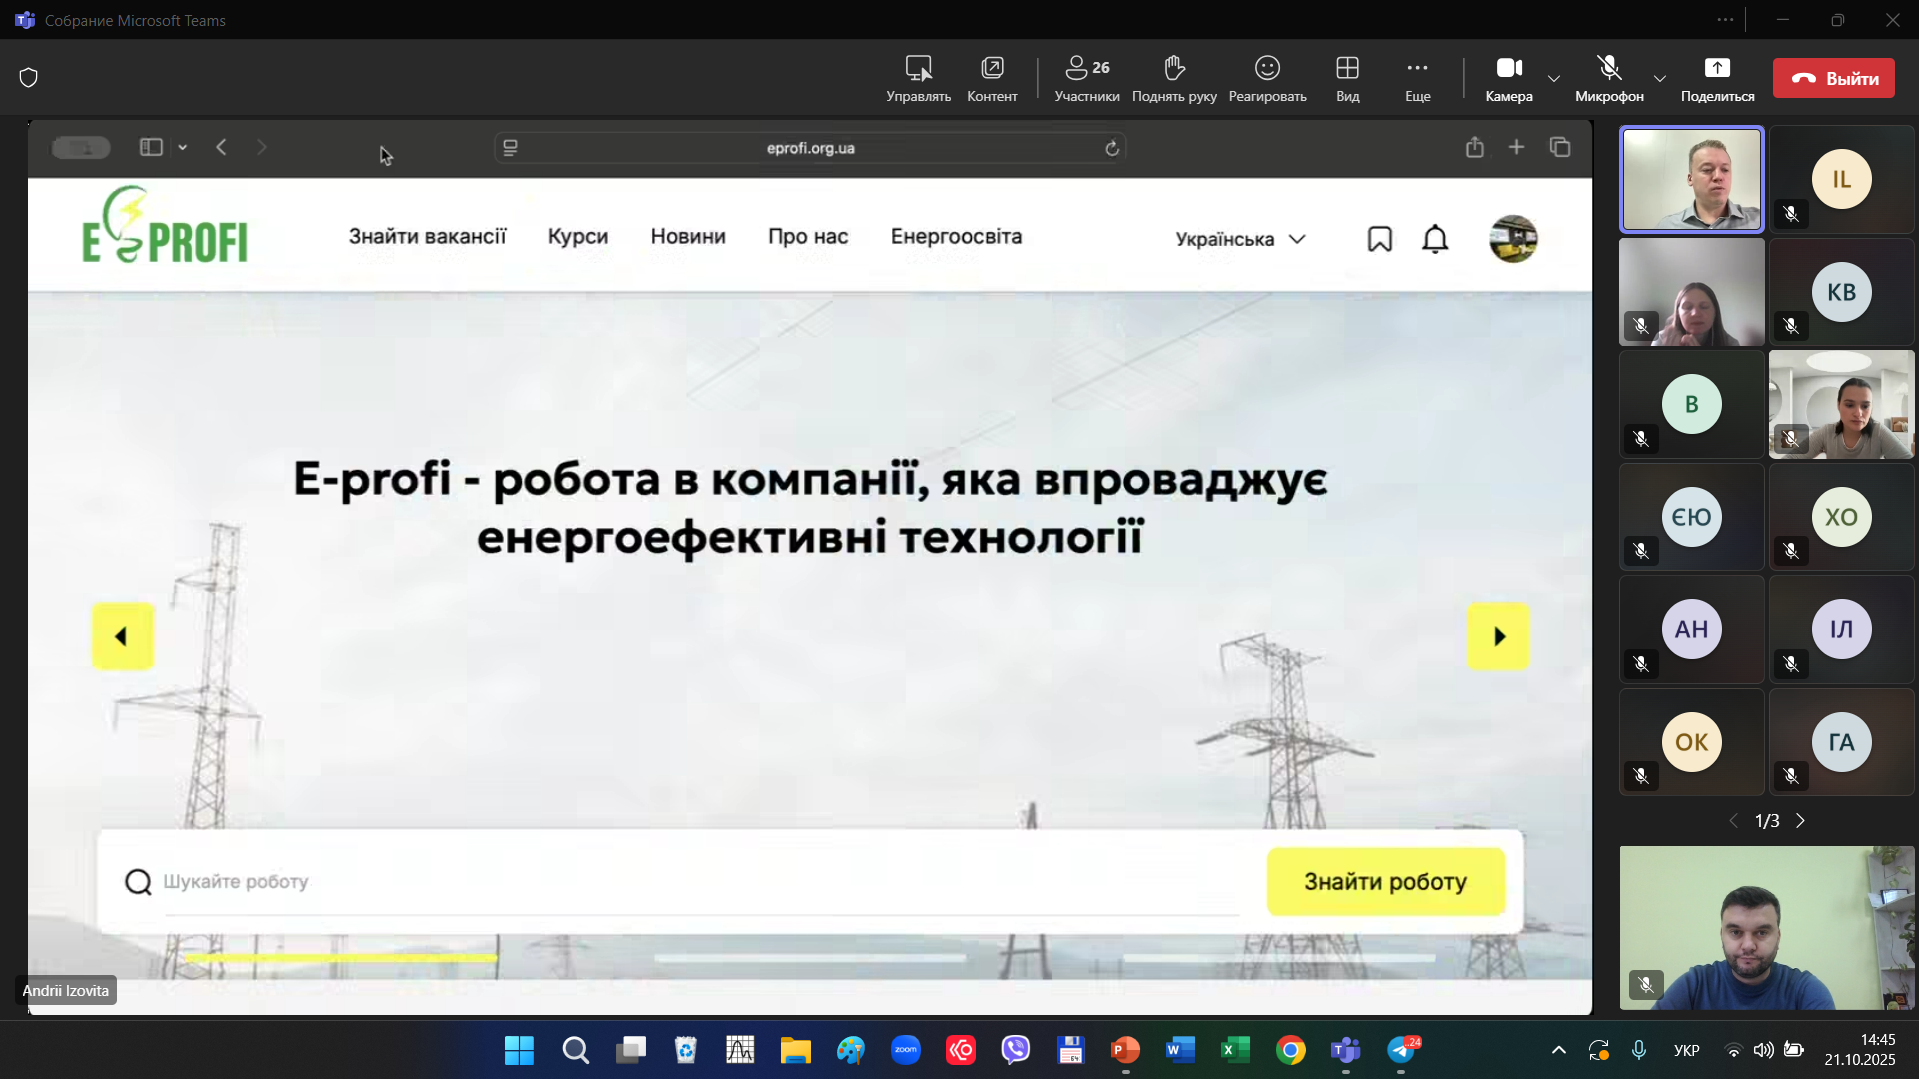The width and height of the screenshot is (1919, 1079).
Task: Expand camera device options arrow
Action: pos(1553,78)
